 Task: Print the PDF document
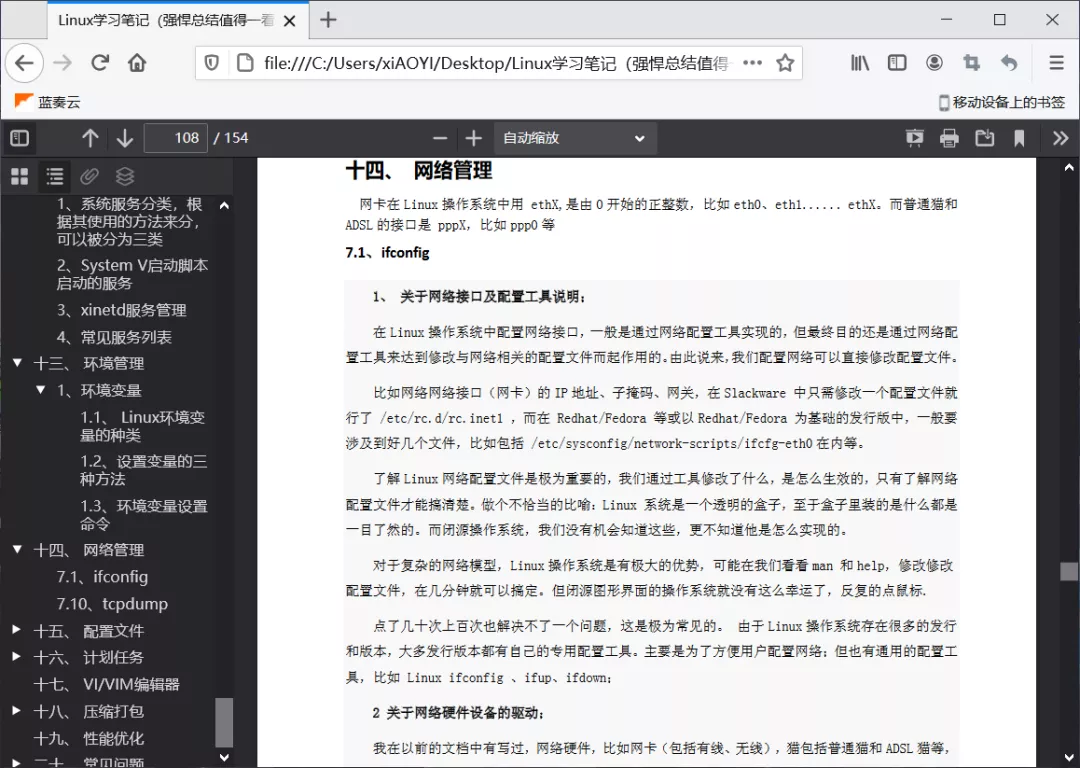click(949, 138)
